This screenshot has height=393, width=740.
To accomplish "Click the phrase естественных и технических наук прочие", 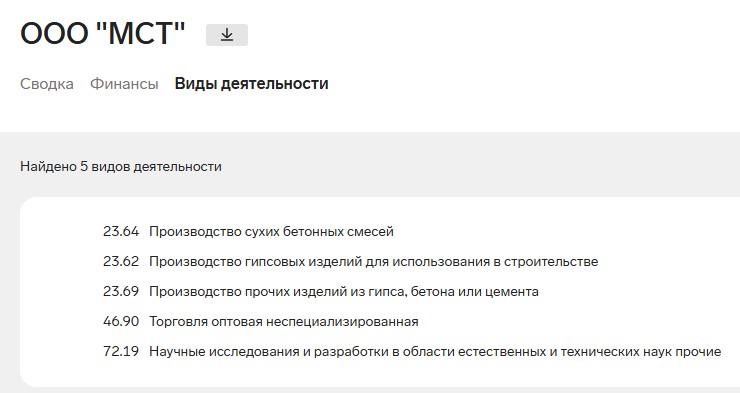I will coord(589,351).
